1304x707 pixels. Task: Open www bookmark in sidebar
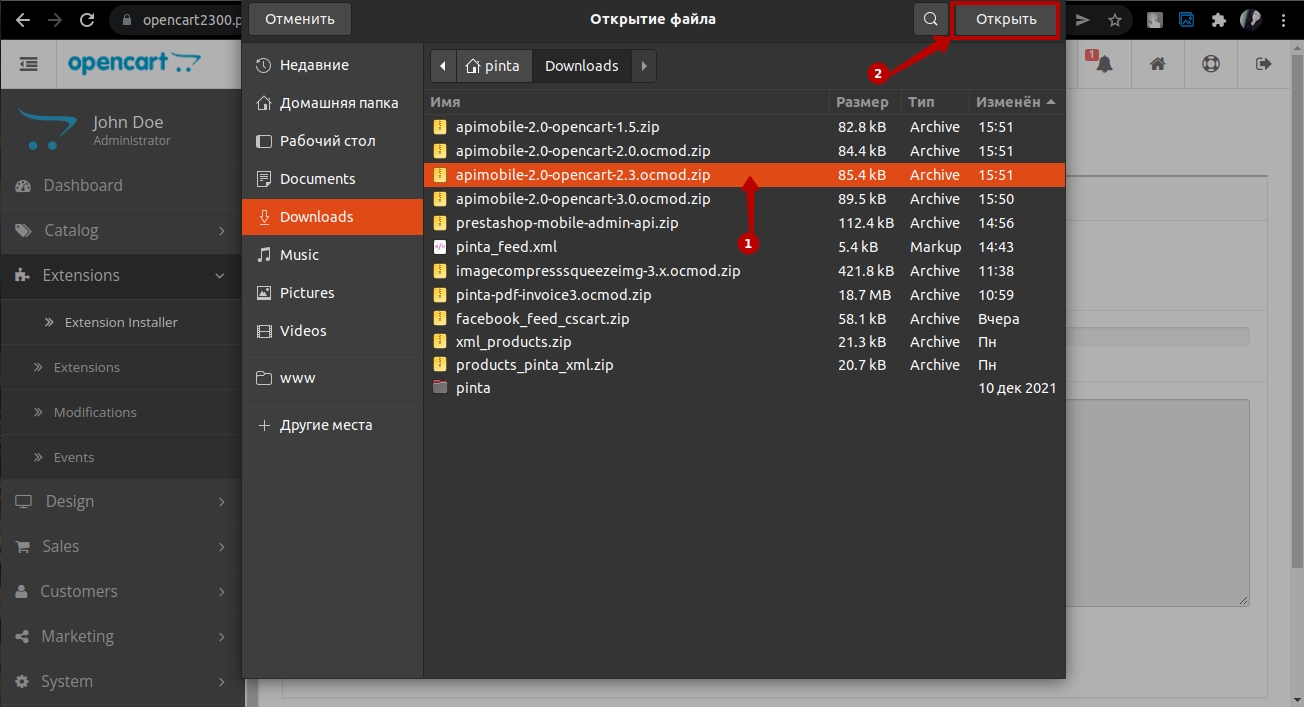point(332,378)
